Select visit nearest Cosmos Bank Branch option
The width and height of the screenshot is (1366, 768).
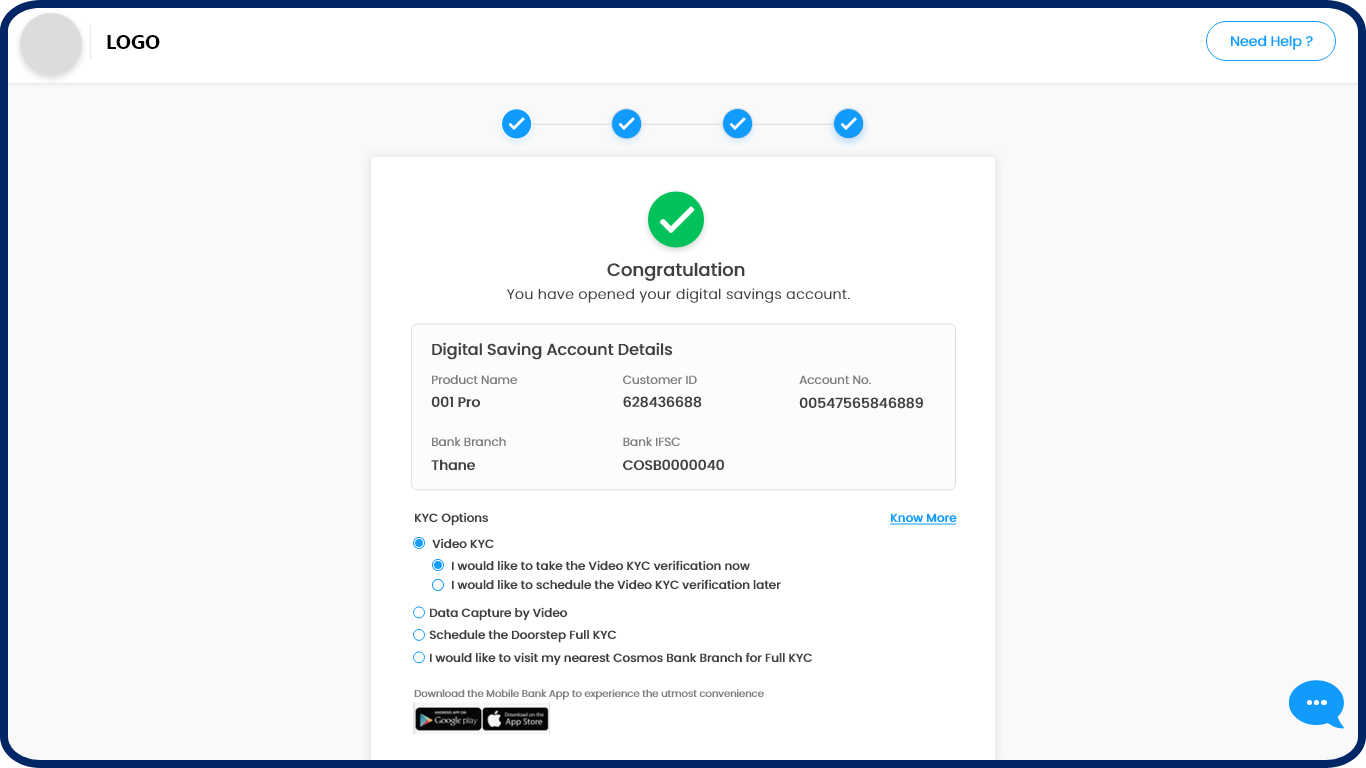coord(419,658)
